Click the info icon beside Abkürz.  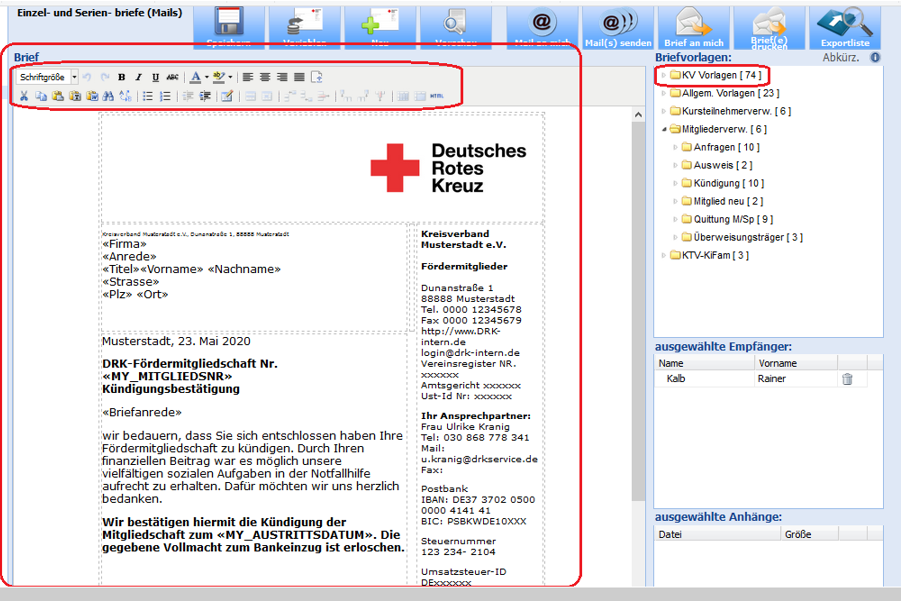click(875, 57)
